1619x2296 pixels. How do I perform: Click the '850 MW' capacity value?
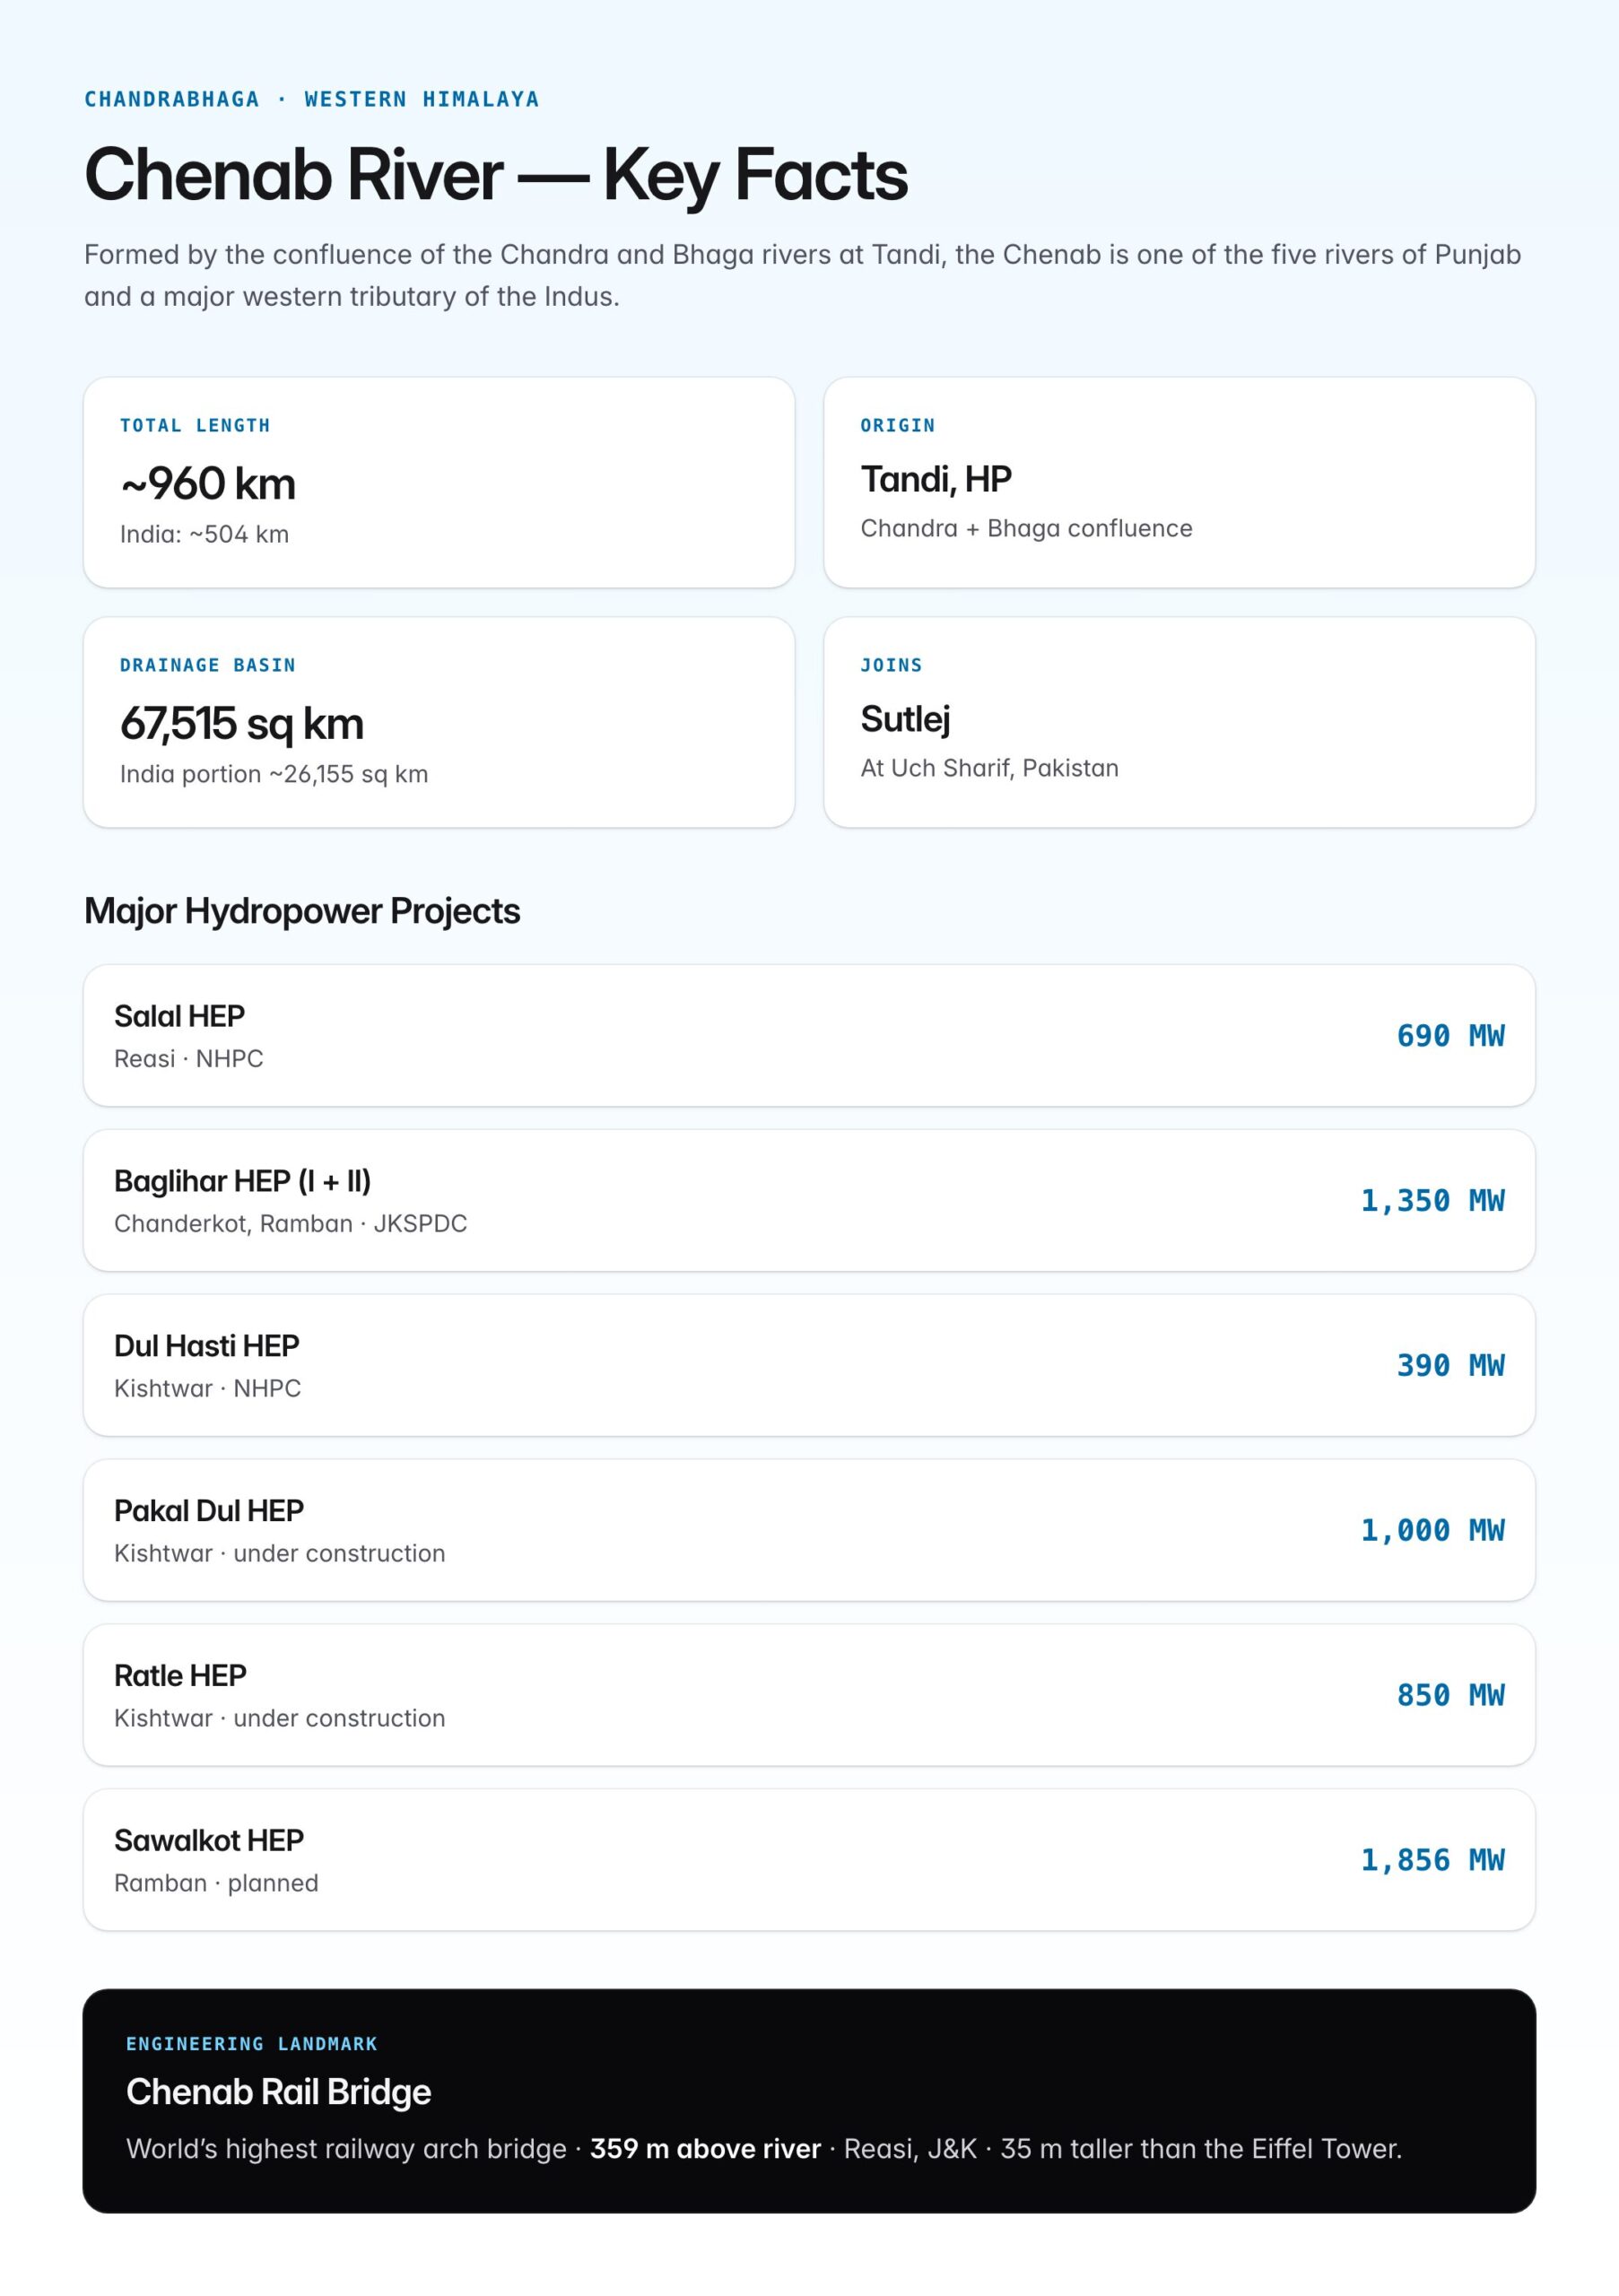click(x=1450, y=1695)
